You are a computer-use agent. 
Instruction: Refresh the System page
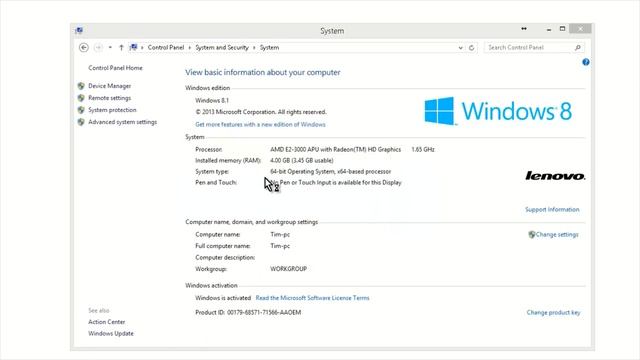tap(471, 48)
